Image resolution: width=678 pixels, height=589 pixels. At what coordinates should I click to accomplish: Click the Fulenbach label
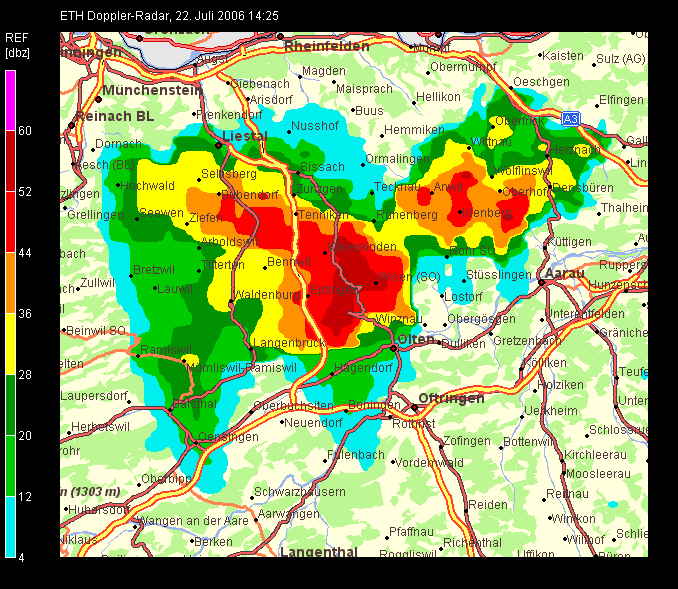pyautogui.click(x=355, y=455)
